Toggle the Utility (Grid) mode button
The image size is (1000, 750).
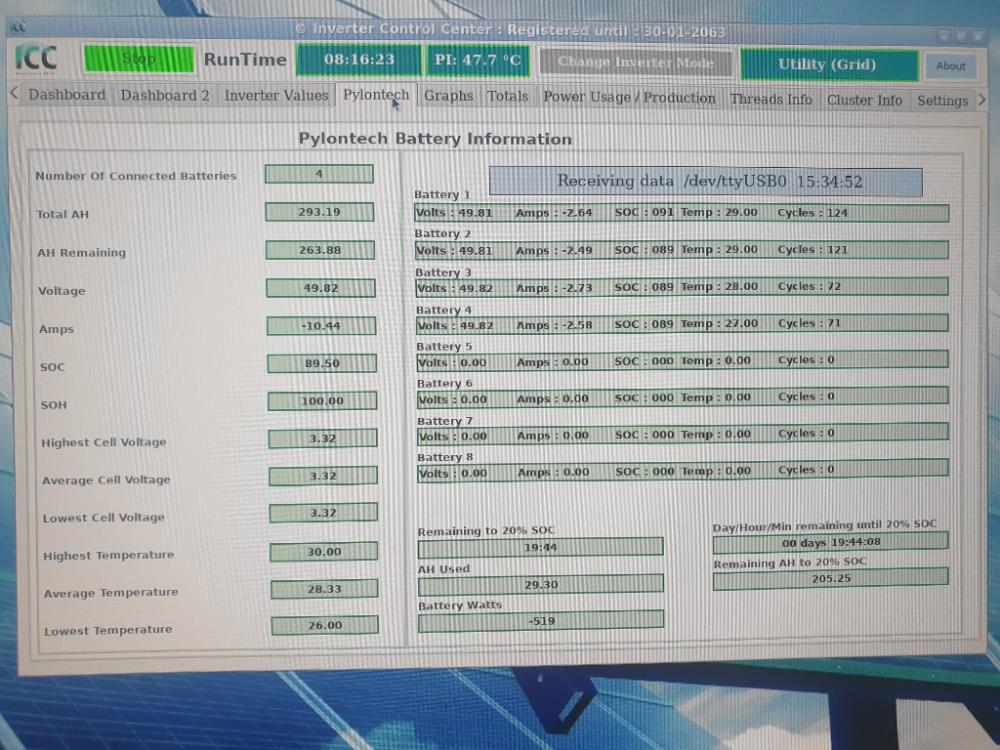pos(830,64)
